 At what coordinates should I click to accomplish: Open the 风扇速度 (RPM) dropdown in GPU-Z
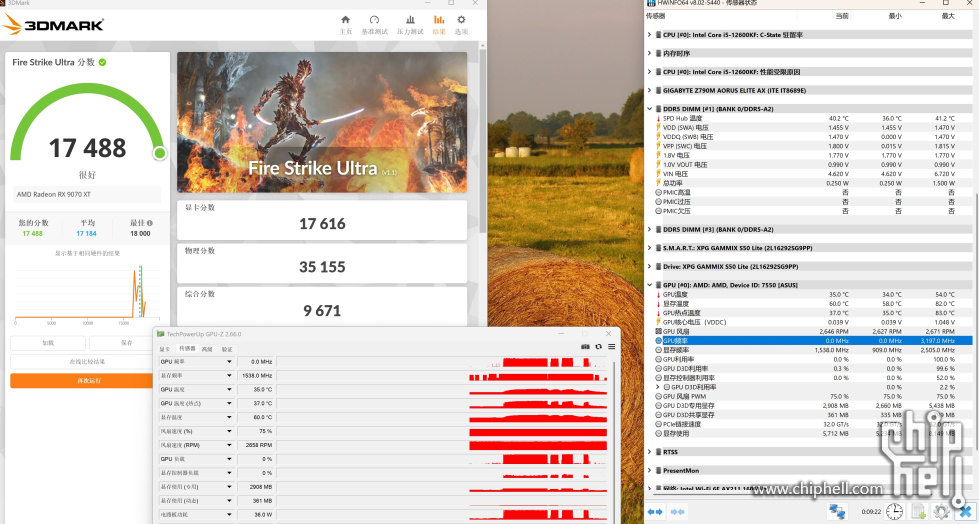[229, 445]
